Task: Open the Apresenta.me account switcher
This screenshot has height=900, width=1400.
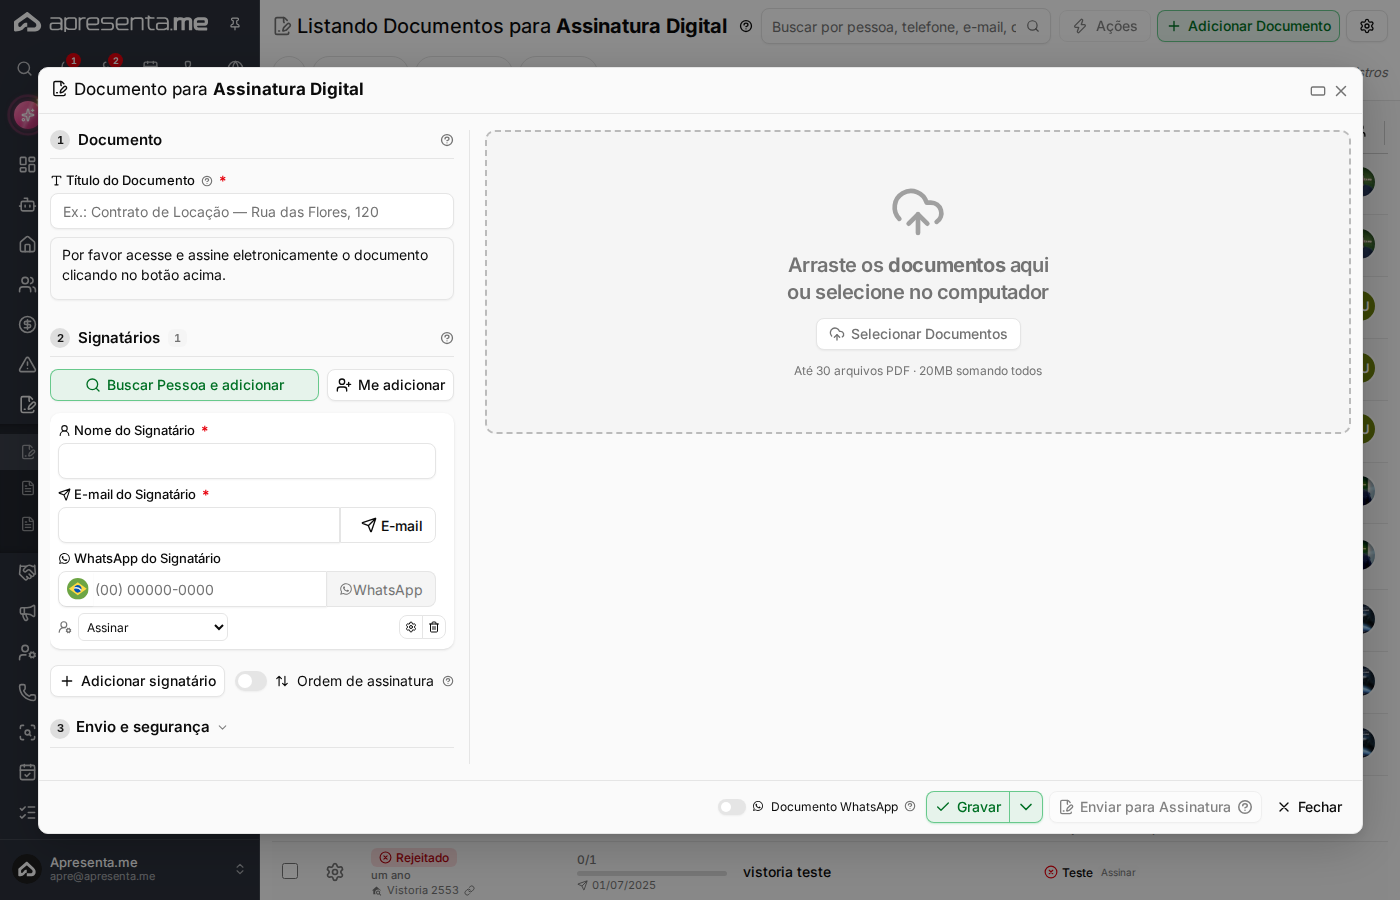Action: click(130, 869)
